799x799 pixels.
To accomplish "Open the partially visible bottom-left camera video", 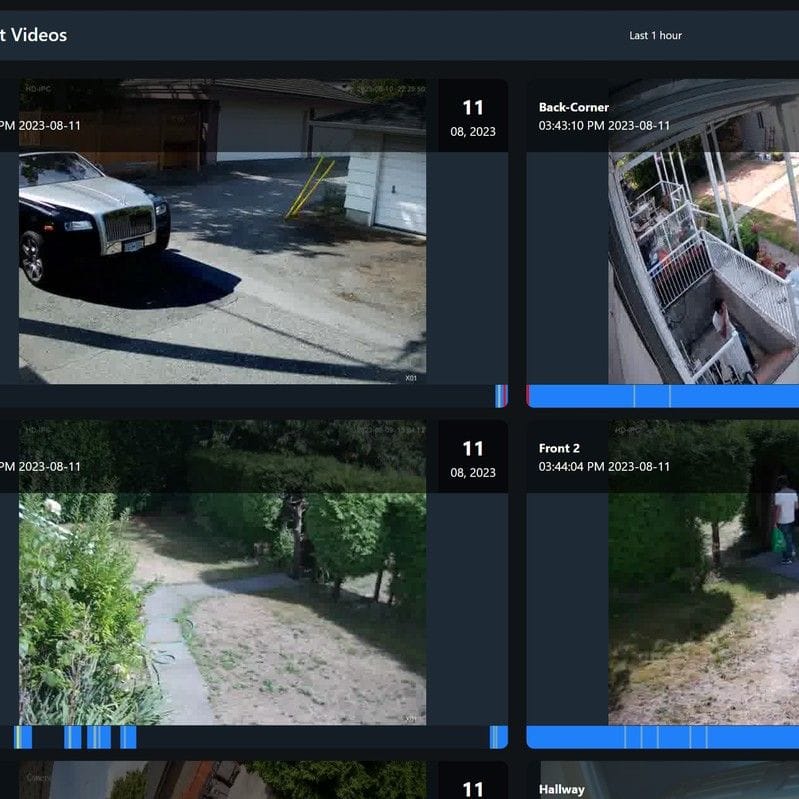I will pyautogui.click(x=222, y=781).
